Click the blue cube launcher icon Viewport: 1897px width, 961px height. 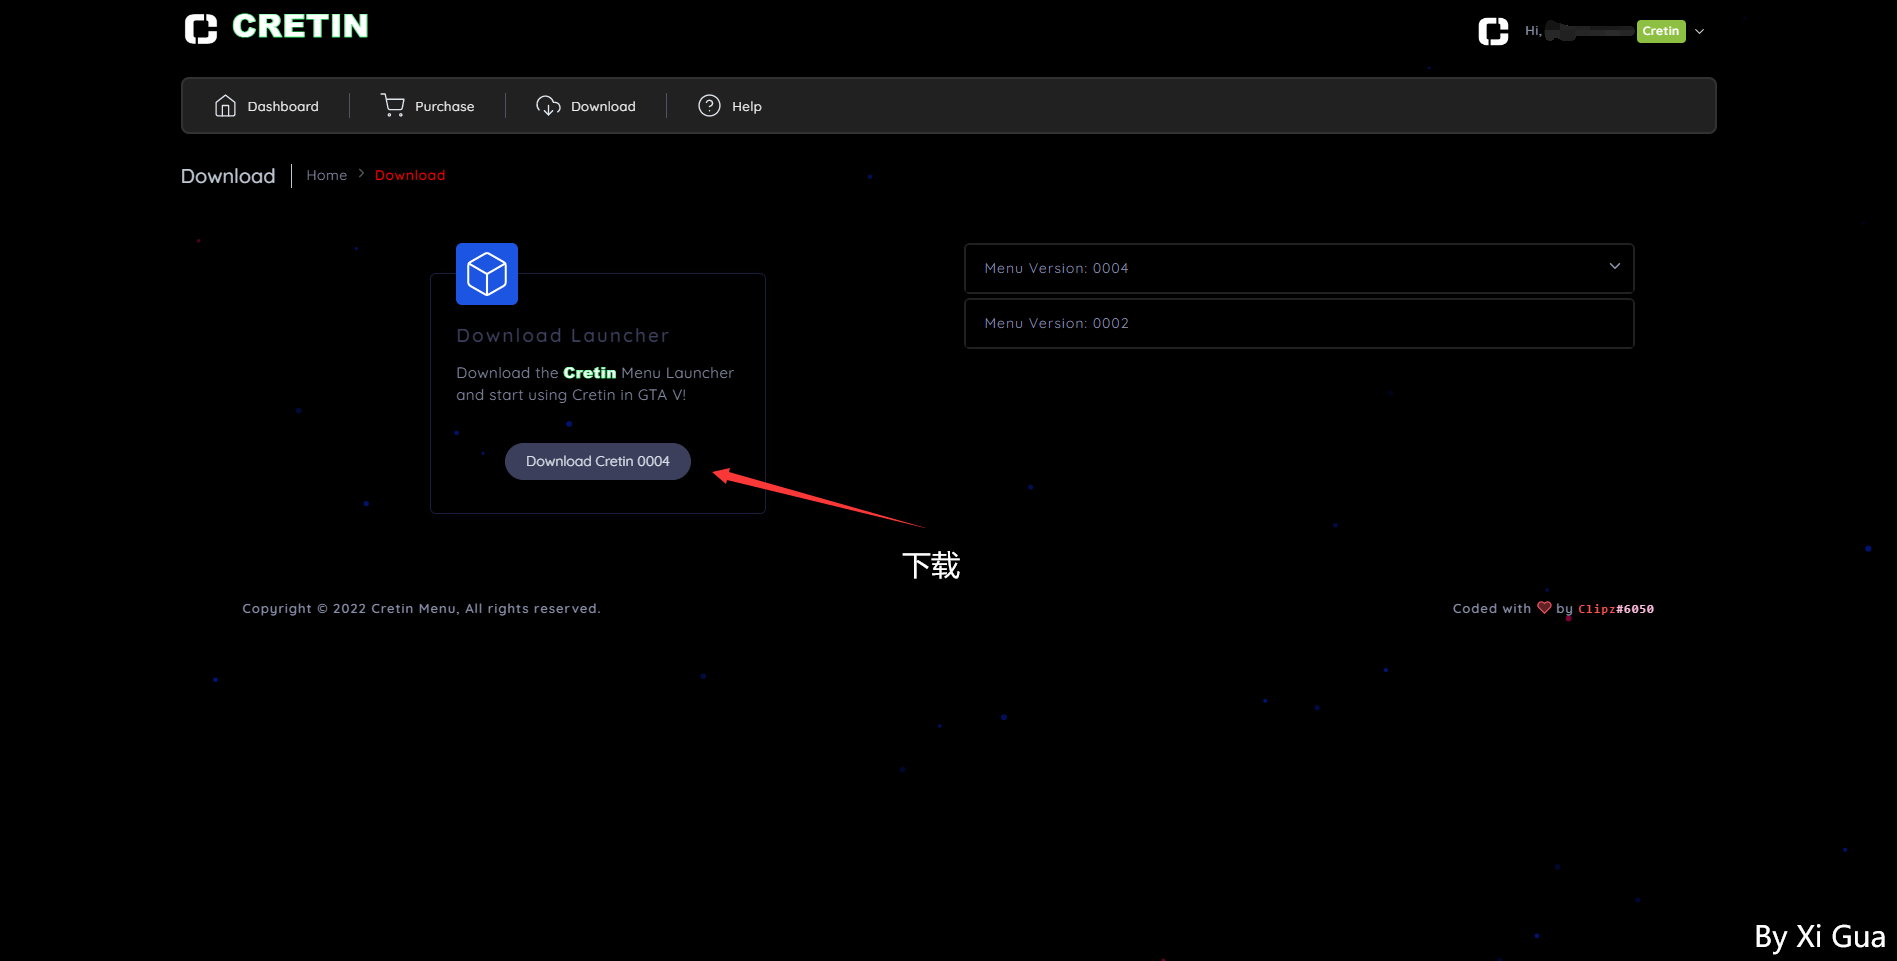click(487, 274)
